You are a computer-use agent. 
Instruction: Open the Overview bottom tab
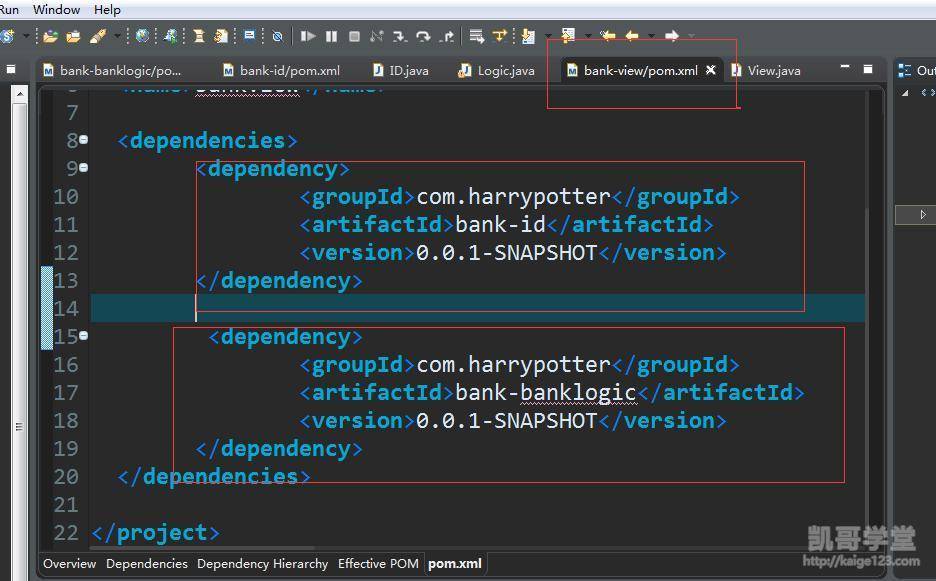coord(69,564)
